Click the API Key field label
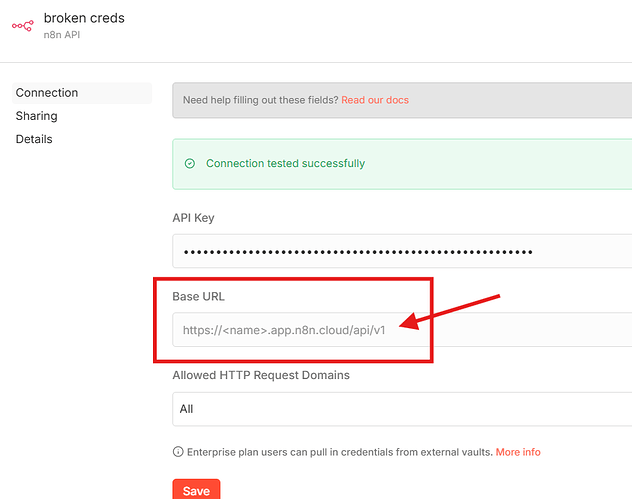 click(193, 218)
